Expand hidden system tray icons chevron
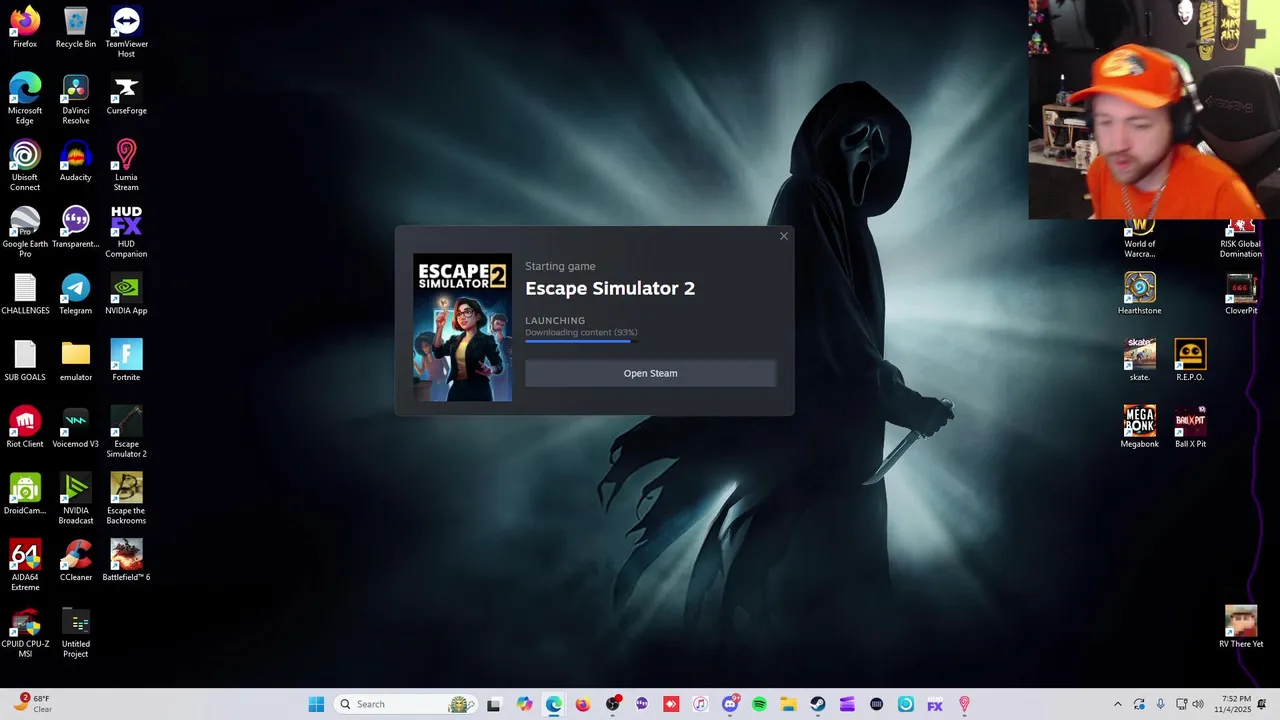The width and height of the screenshot is (1280, 720). [1118, 704]
